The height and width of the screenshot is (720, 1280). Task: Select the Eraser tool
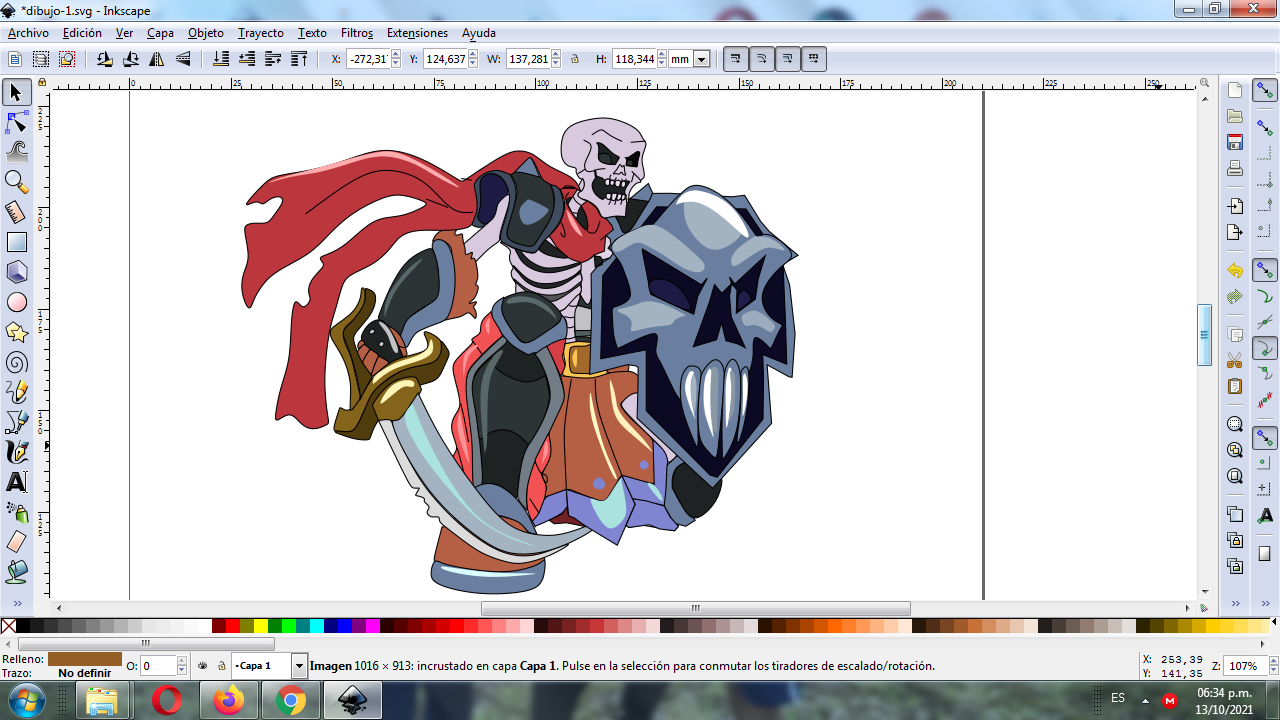tap(16, 542)
